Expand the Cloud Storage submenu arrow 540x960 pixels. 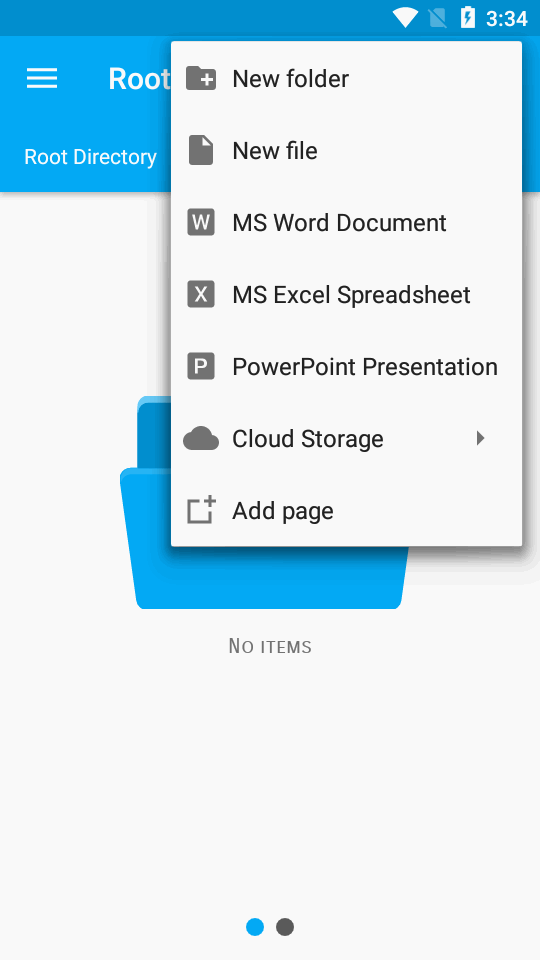pos(481,438)
